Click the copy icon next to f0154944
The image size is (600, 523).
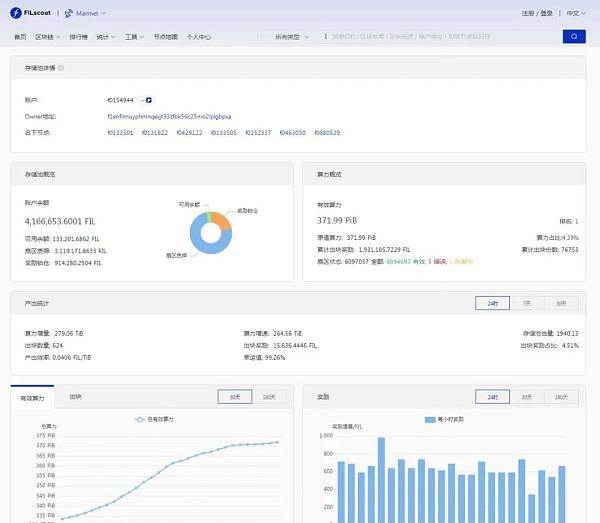coord(149,100)
